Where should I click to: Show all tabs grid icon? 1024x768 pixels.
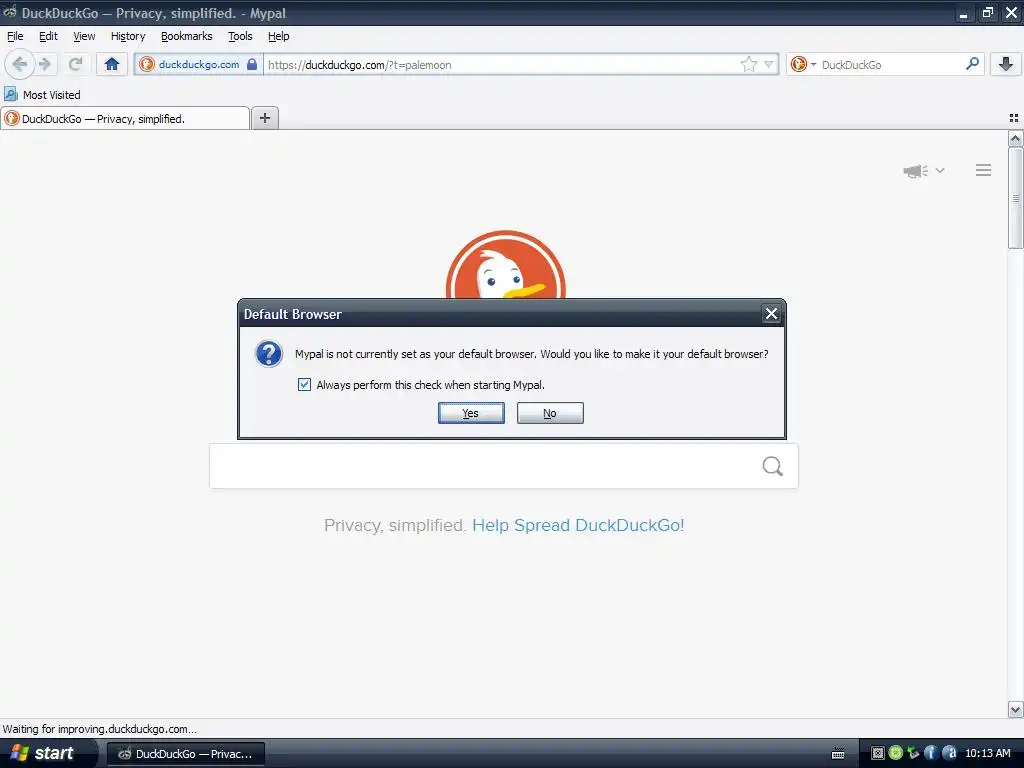1014,118
